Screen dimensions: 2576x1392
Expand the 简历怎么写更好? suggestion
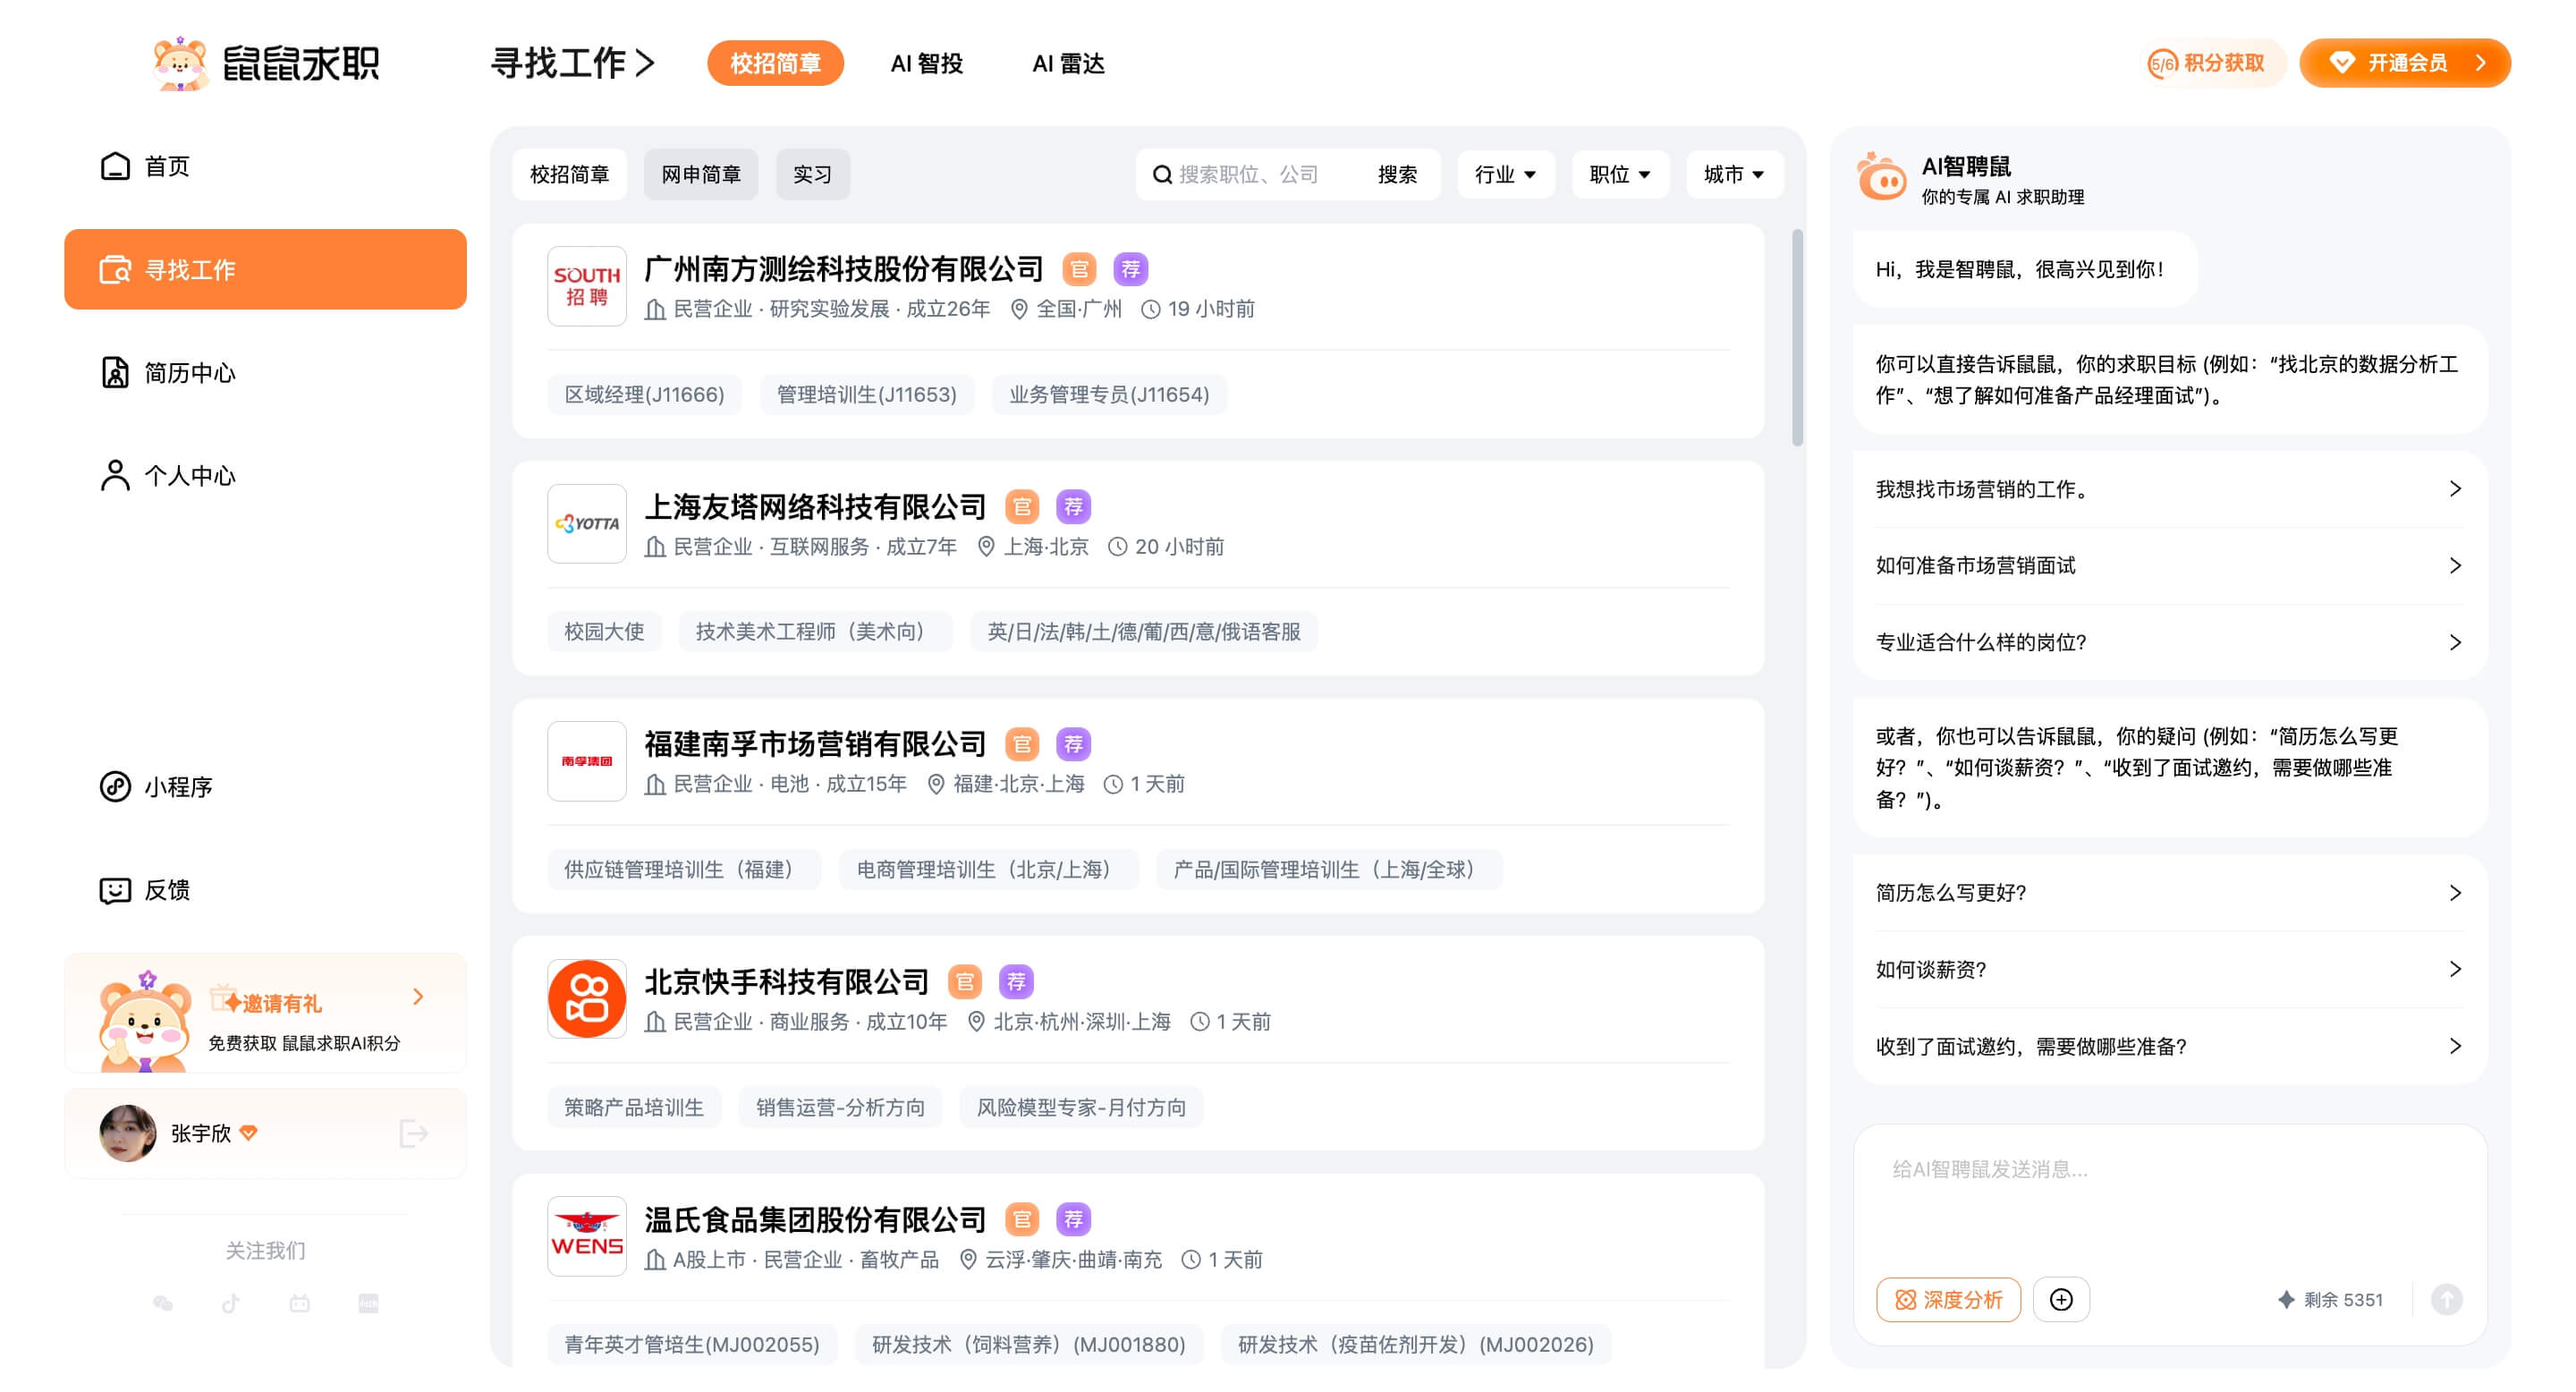[2168, 892]
